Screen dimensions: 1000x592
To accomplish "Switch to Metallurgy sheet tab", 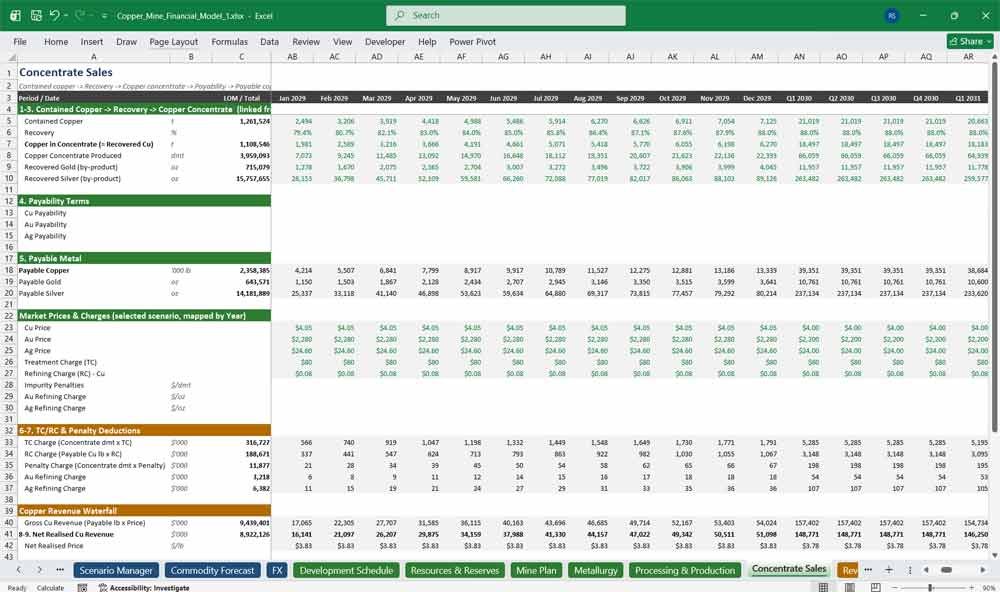I will coord(596,570).
